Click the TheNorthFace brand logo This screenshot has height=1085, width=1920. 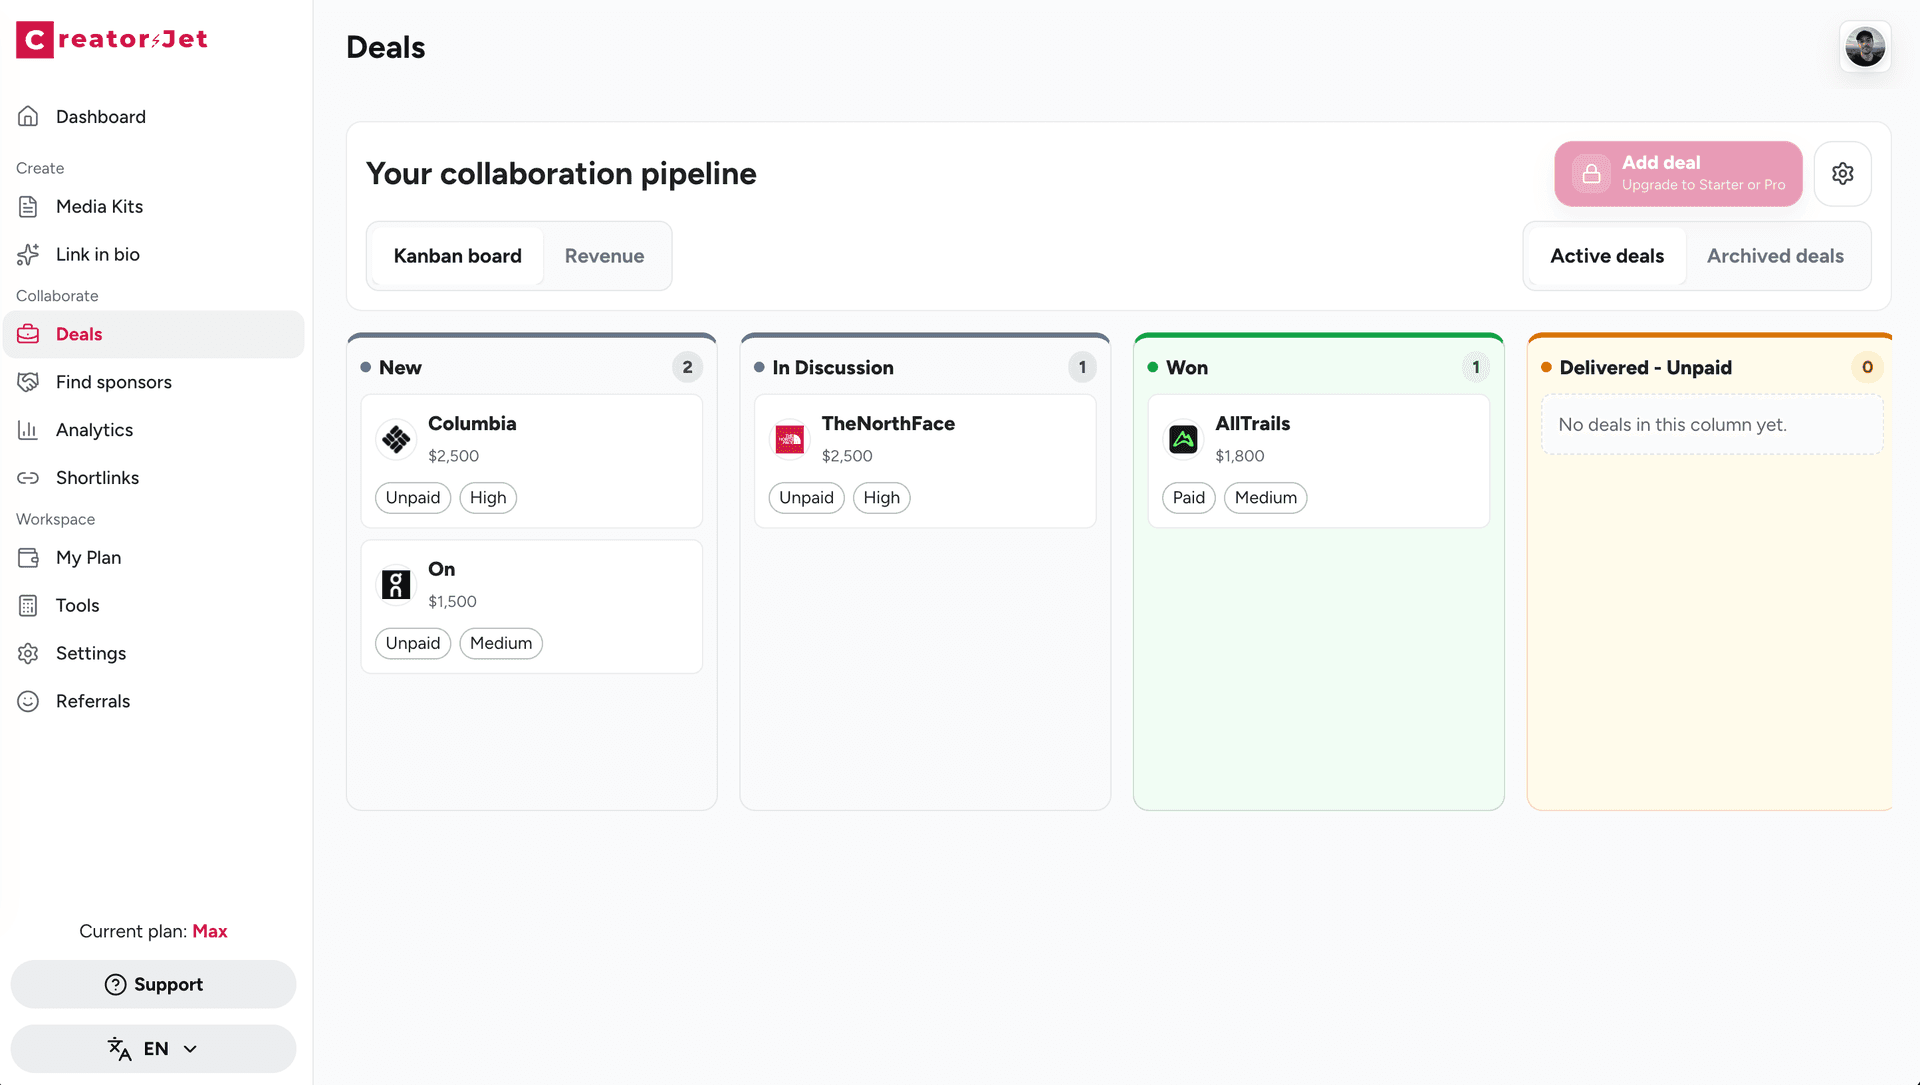tap(790, 439)
